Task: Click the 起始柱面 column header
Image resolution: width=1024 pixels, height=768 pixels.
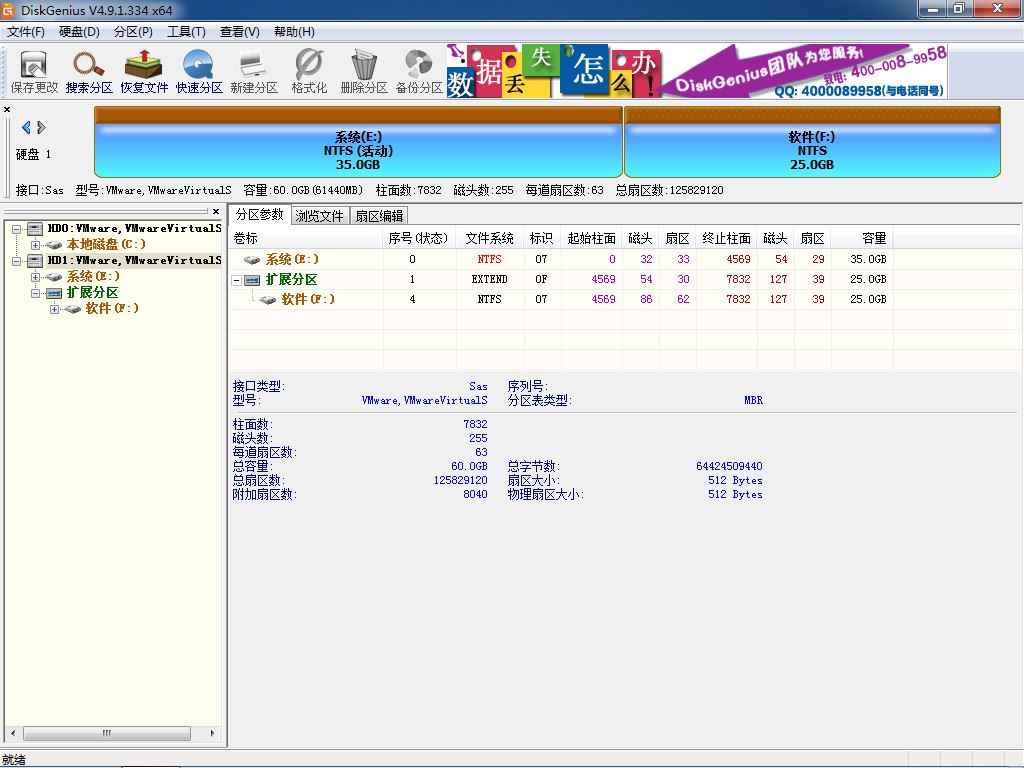Action: pos(591,238)
